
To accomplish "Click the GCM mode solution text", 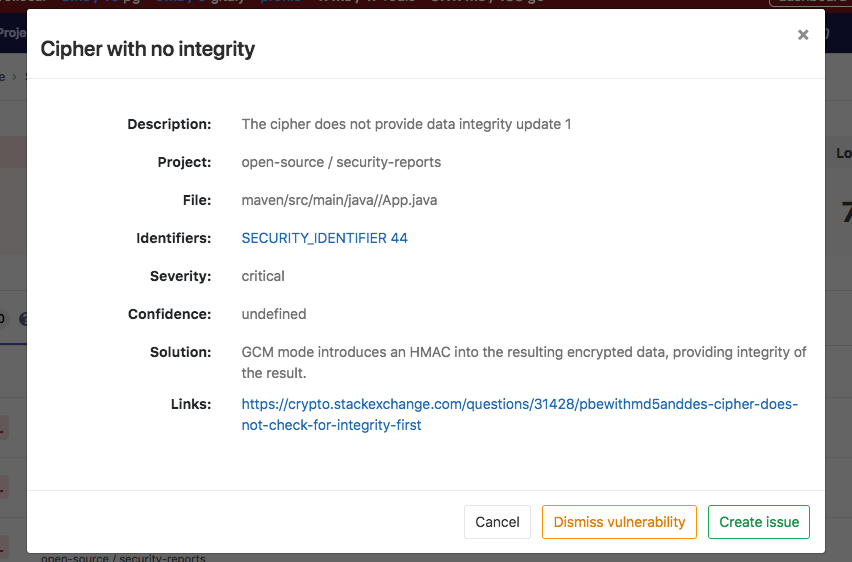I will coord(523,362).
